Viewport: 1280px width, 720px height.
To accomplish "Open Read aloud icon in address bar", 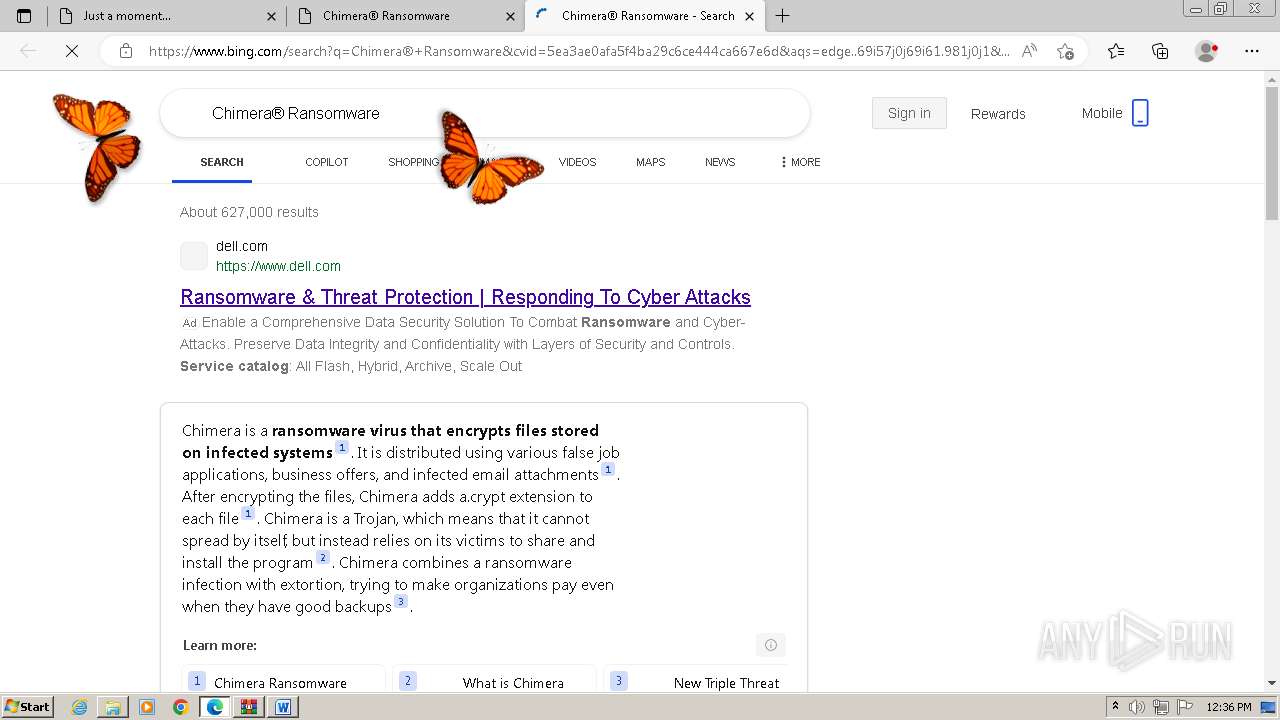I will click(x=1029, y=51).
